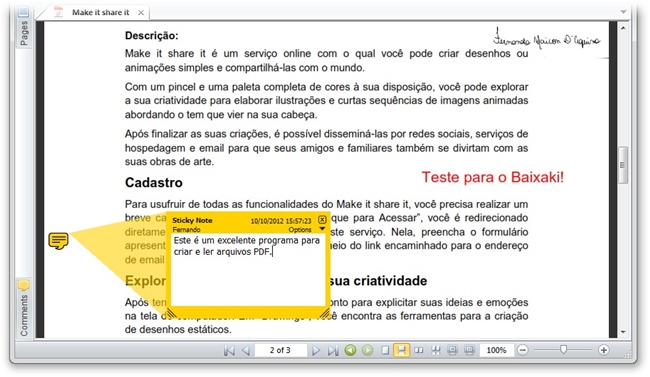This screenshot has height=377, width=650.
Task: Jump to the last page
Action: pyautogui.click(x=333, y=350)
